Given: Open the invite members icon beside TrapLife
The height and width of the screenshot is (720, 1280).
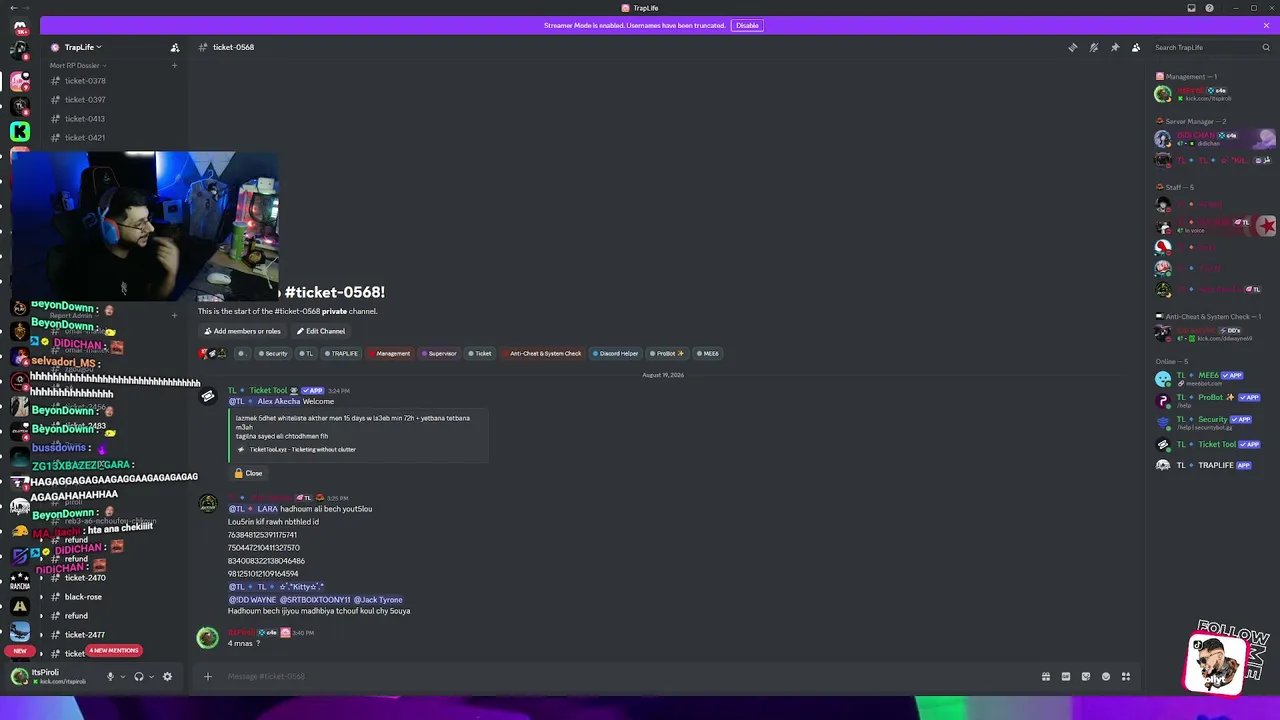Looking at the screenshot, I should coord(175,47).
